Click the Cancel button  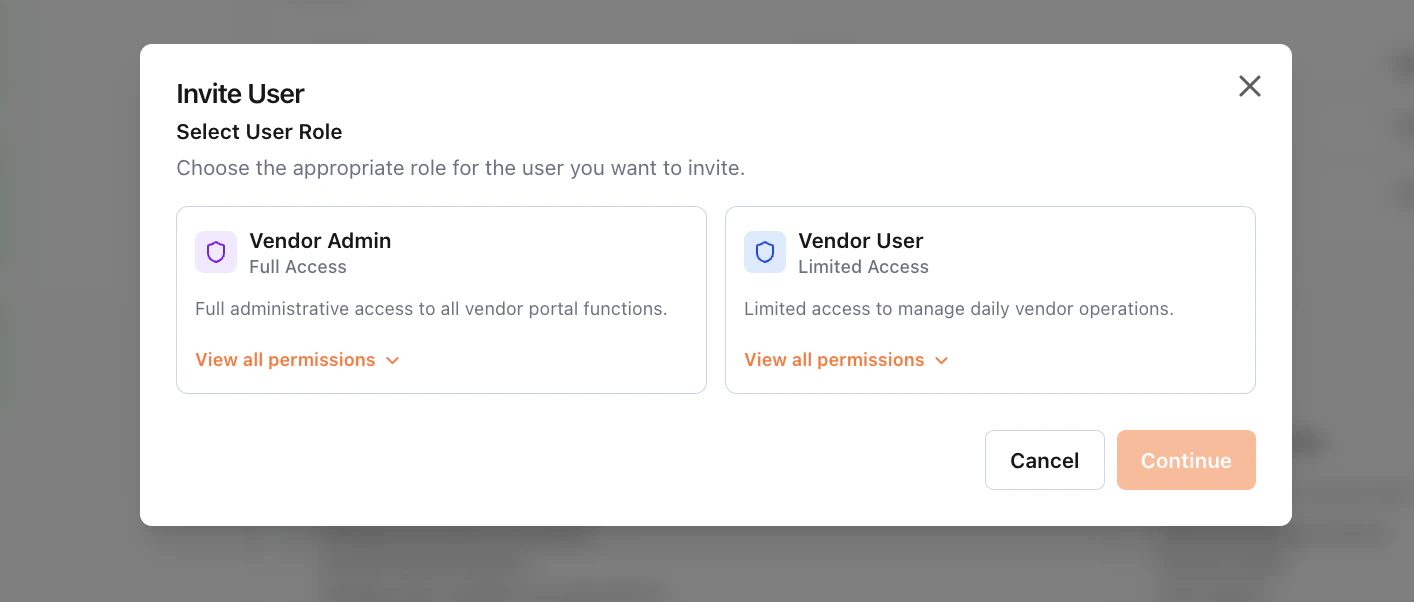1045,460
